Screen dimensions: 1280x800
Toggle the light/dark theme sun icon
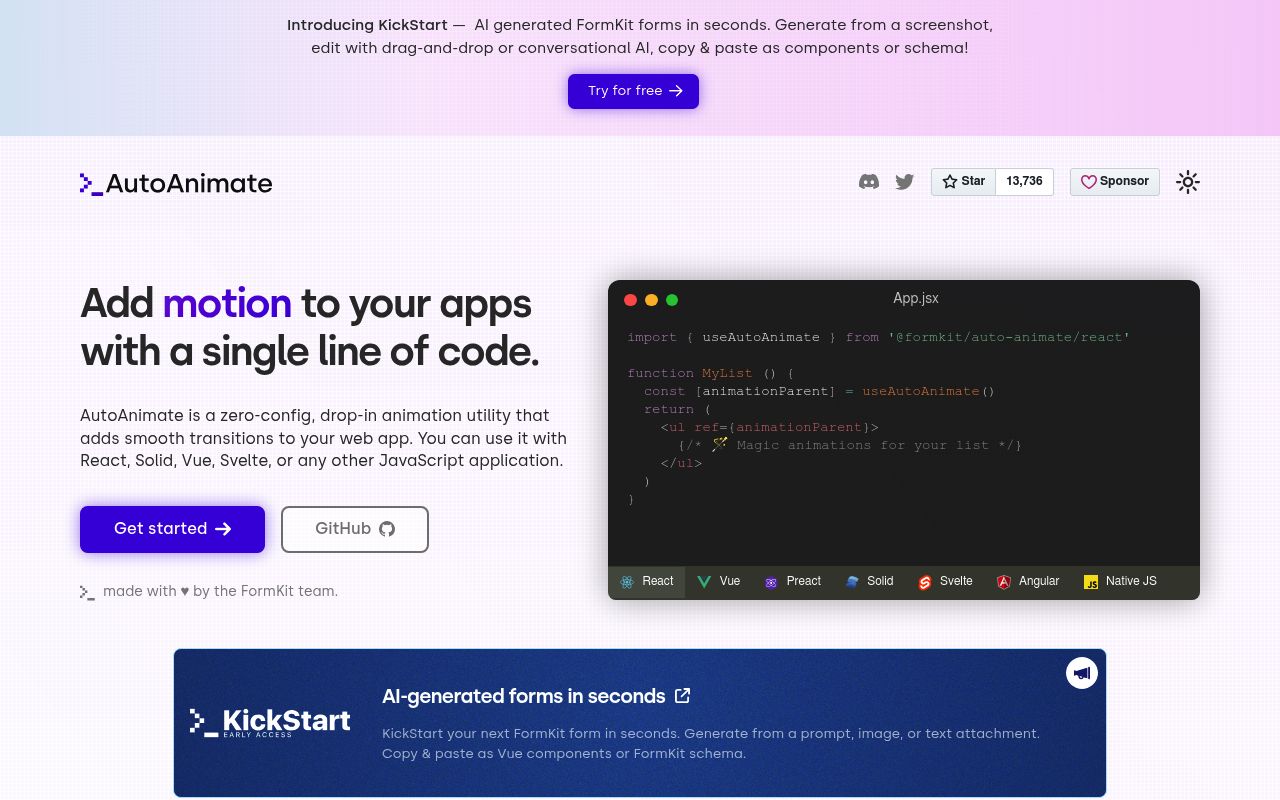1187,182
